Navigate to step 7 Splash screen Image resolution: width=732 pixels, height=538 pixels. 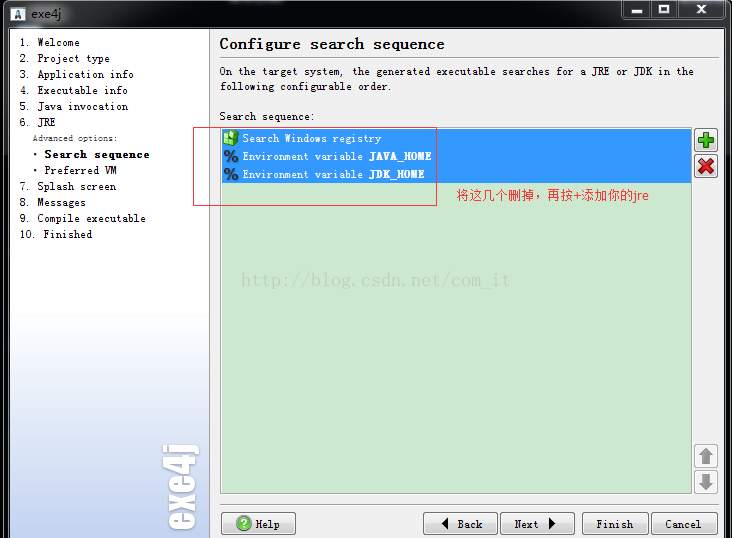tap(76, 187)
